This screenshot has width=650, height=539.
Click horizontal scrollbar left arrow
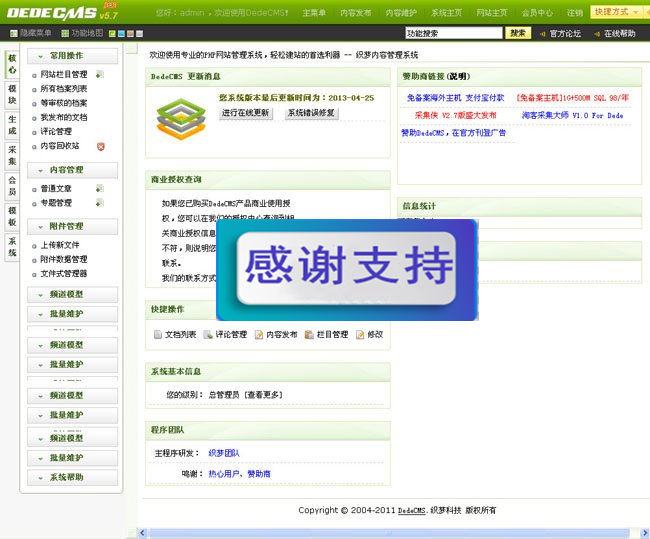click(142, 533)
